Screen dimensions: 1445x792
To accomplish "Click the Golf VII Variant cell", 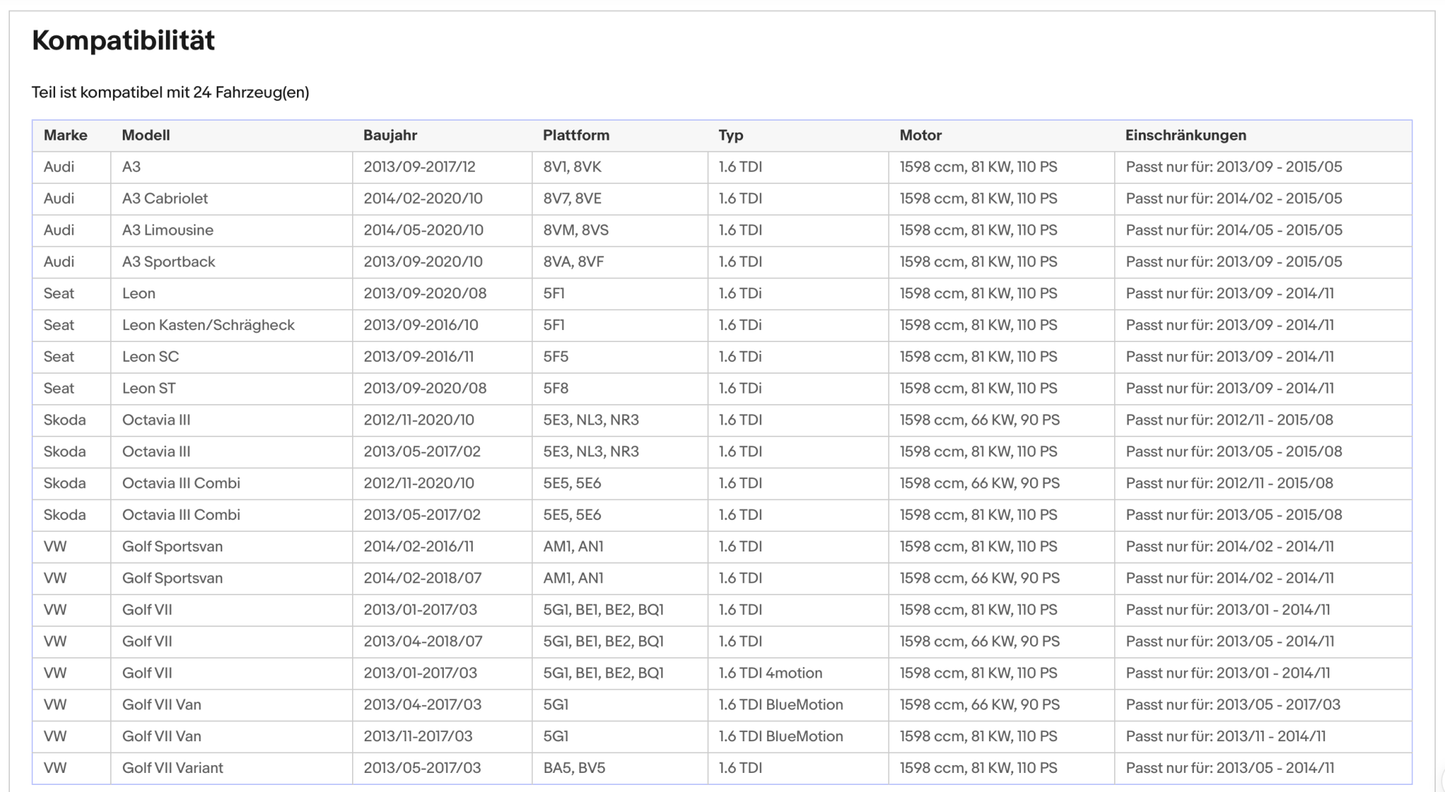I will (x=232, y=768).
